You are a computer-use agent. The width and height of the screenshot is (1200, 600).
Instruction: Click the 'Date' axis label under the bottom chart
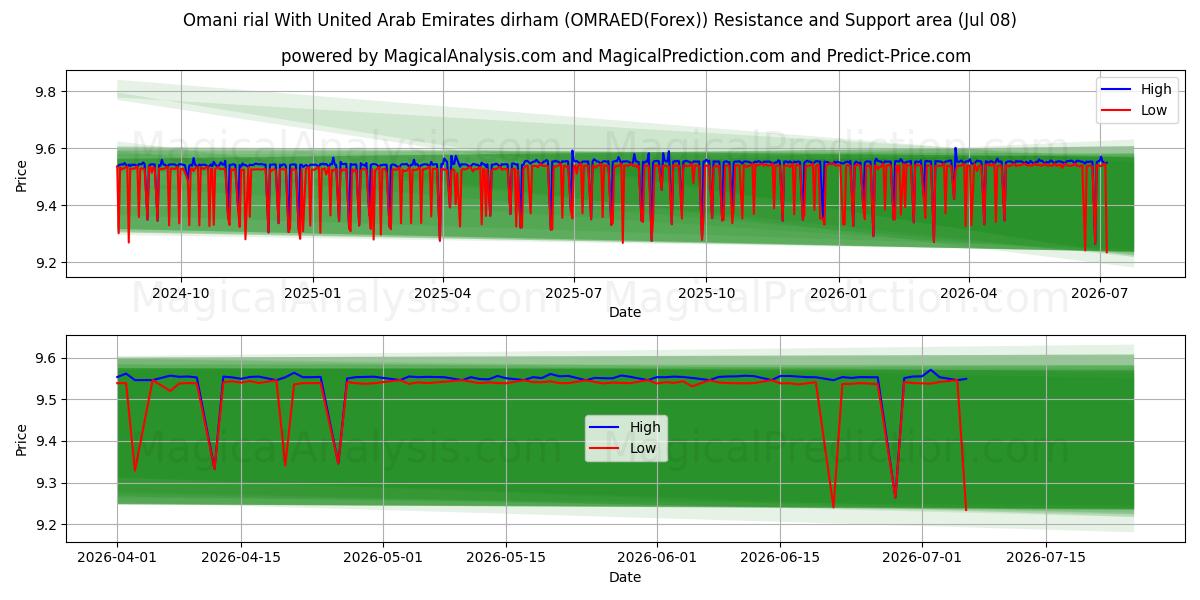point(625,577)
